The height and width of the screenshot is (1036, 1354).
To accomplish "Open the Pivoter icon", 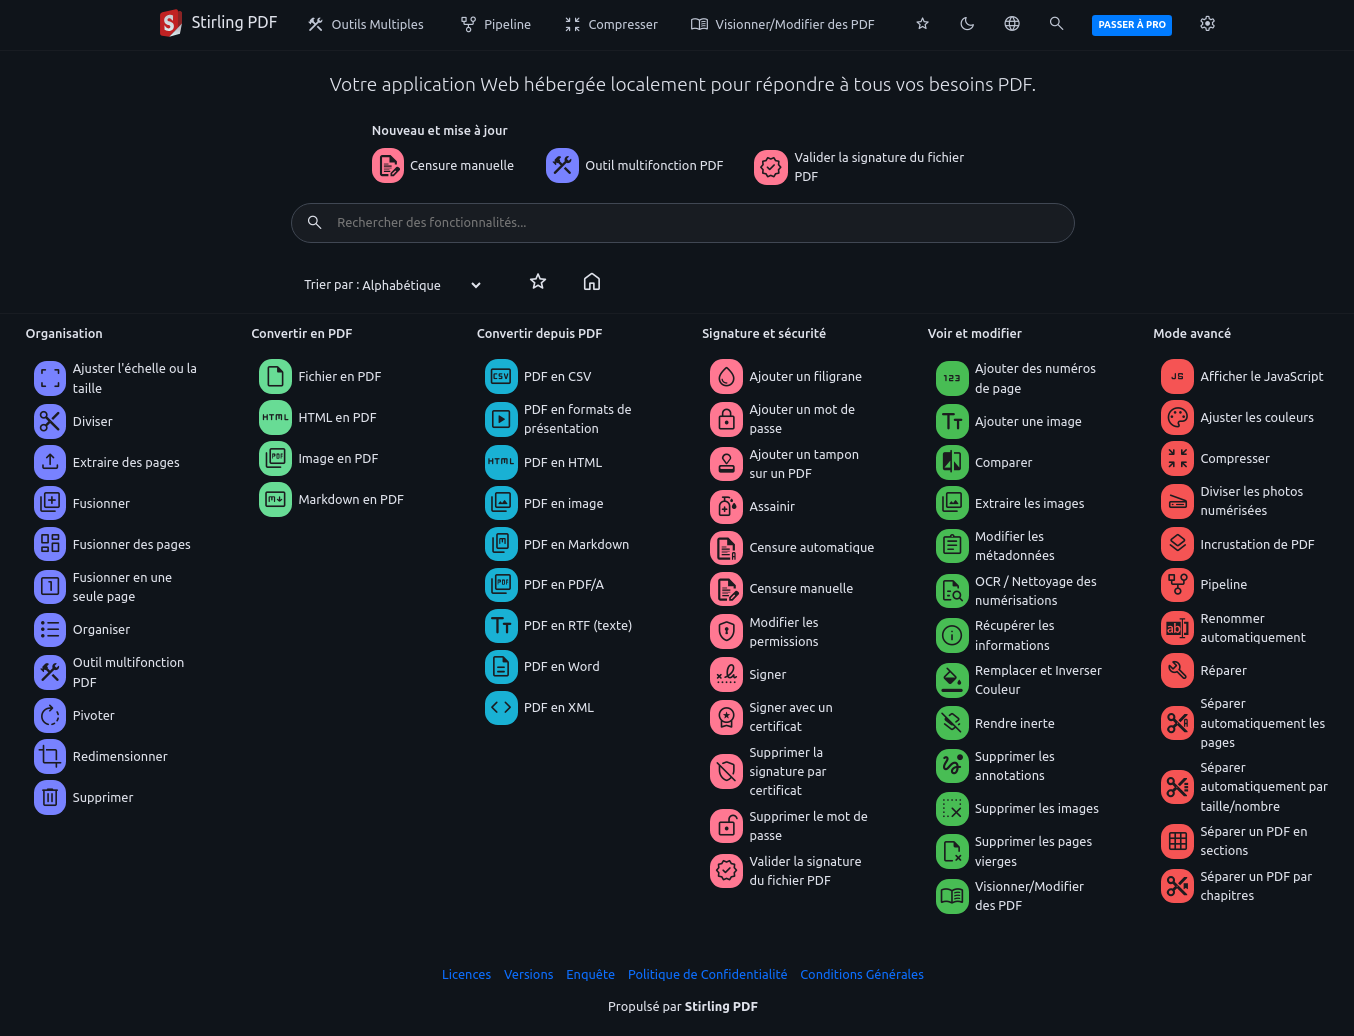I will [50, 715].
